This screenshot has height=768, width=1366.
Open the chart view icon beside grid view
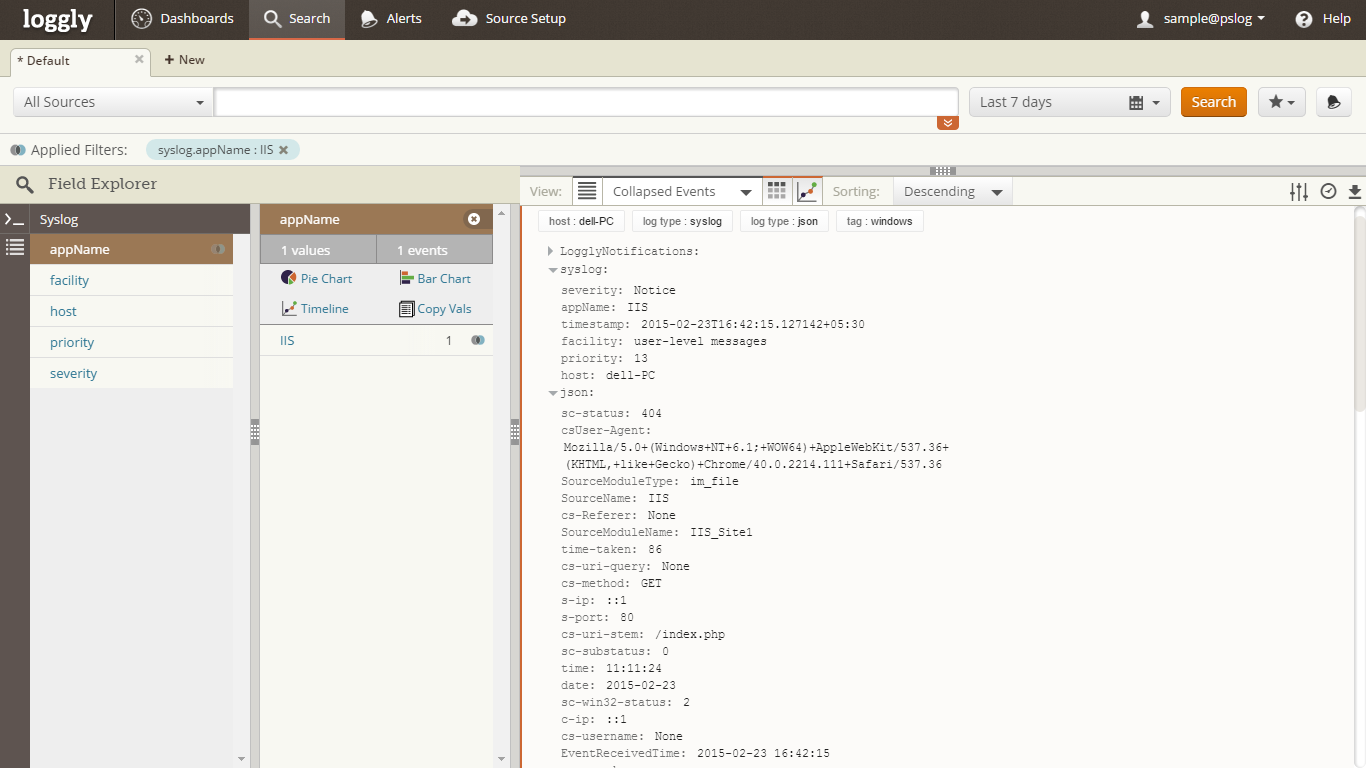807,191
